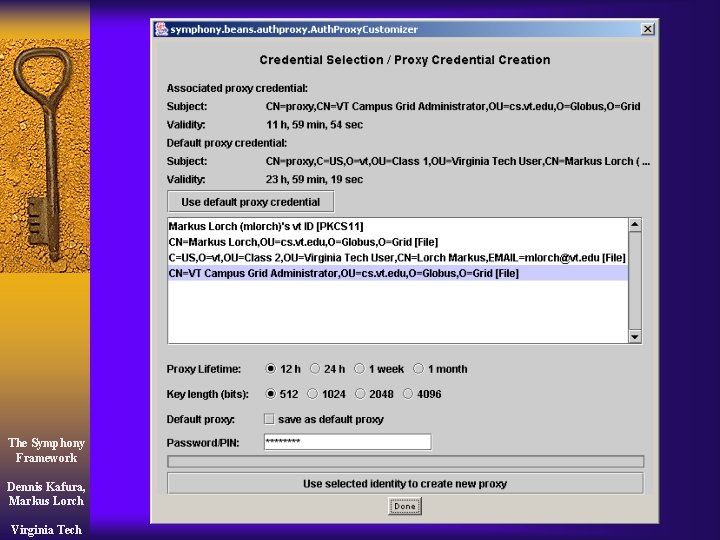Focus the Password/PIN field
This screenshot has height=540, width=720.
click(348, 442)
